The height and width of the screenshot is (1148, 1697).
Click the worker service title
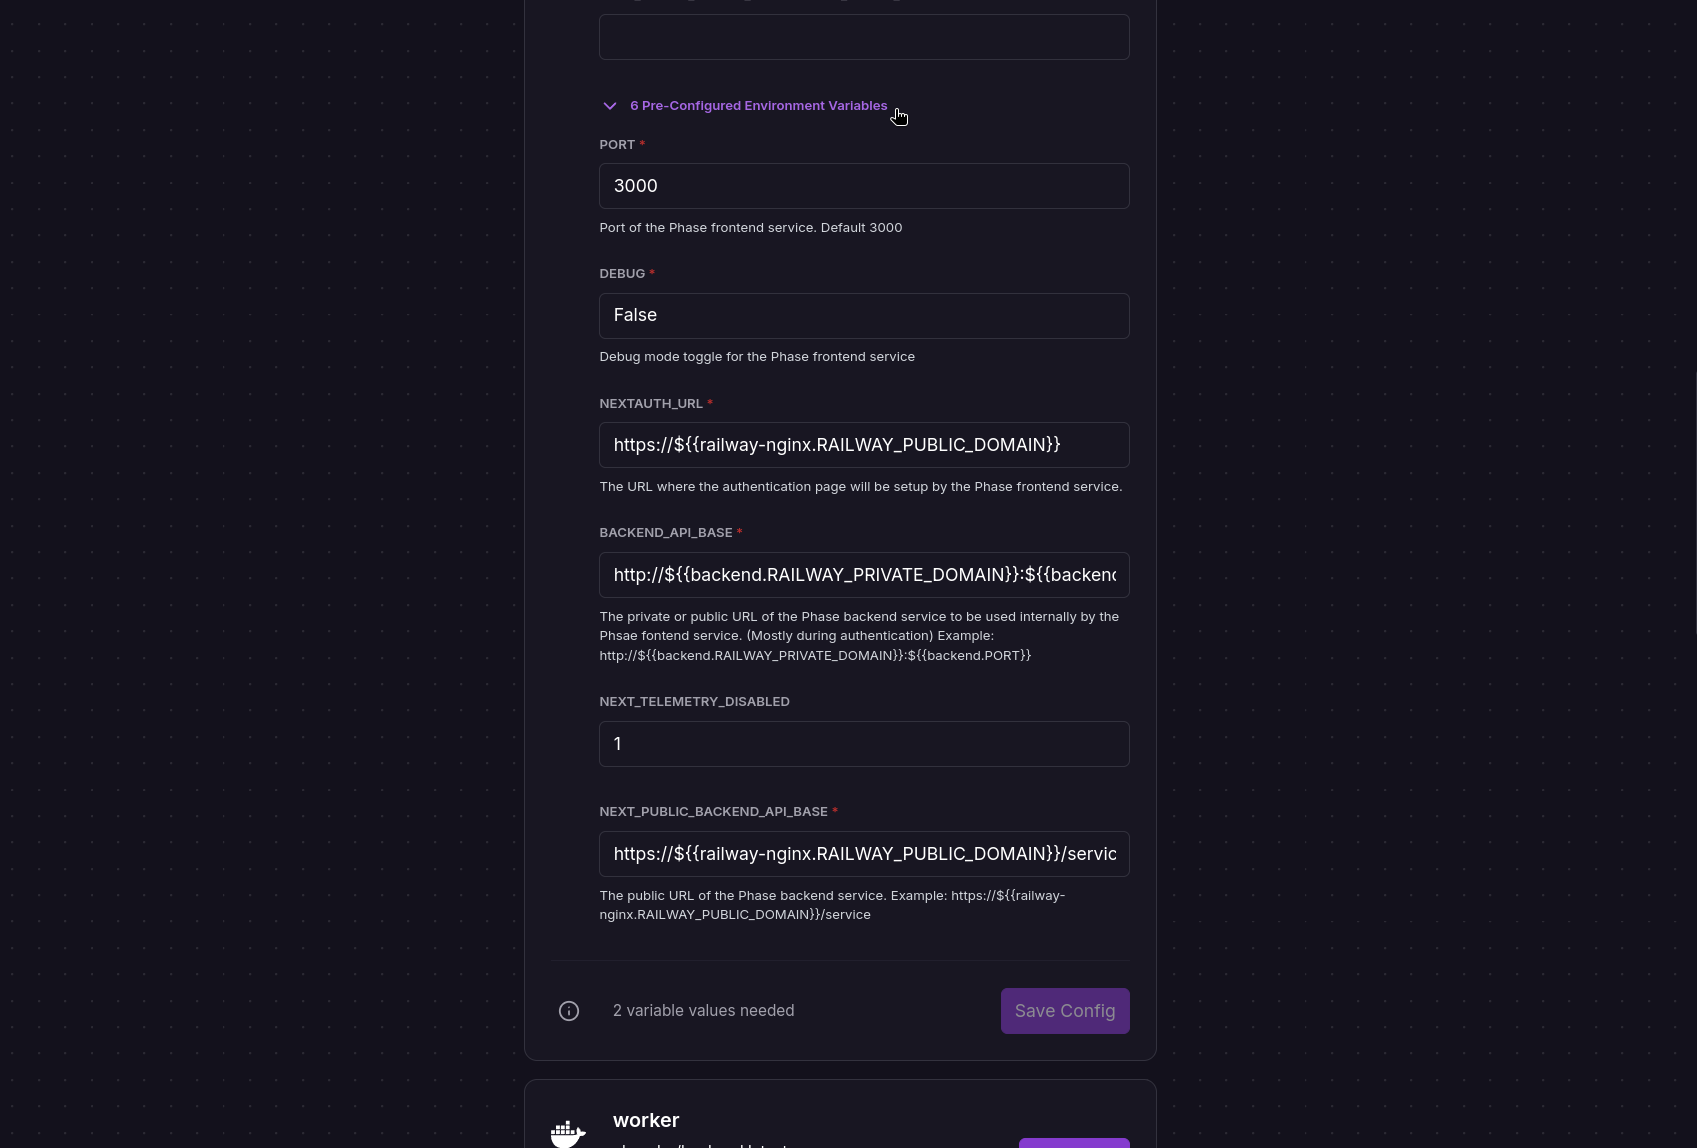[x=646, y=1120]
